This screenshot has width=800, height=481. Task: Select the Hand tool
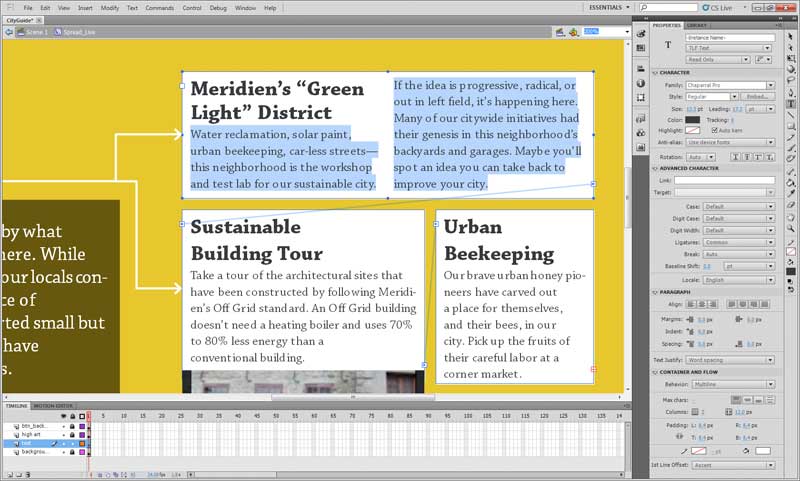pos(791,218)
